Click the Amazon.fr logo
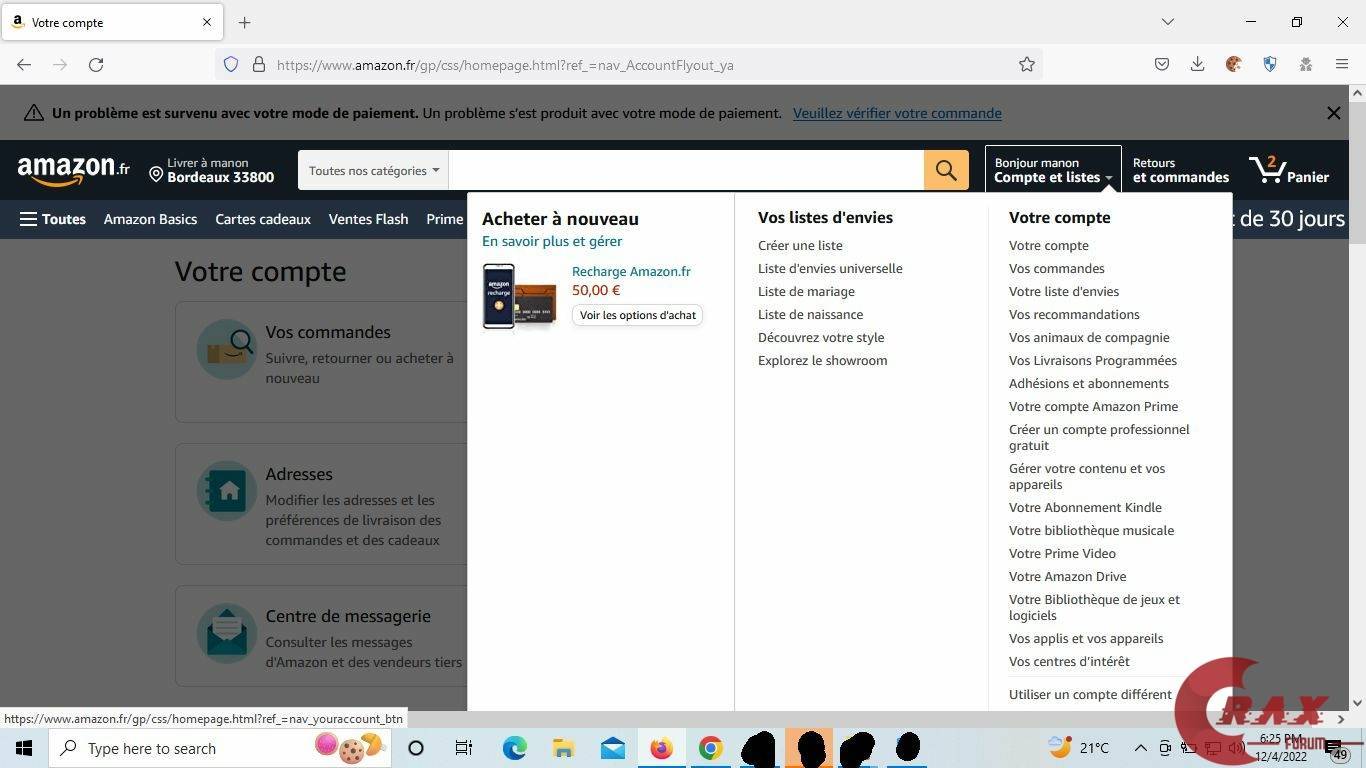 [x=74, y=170]
